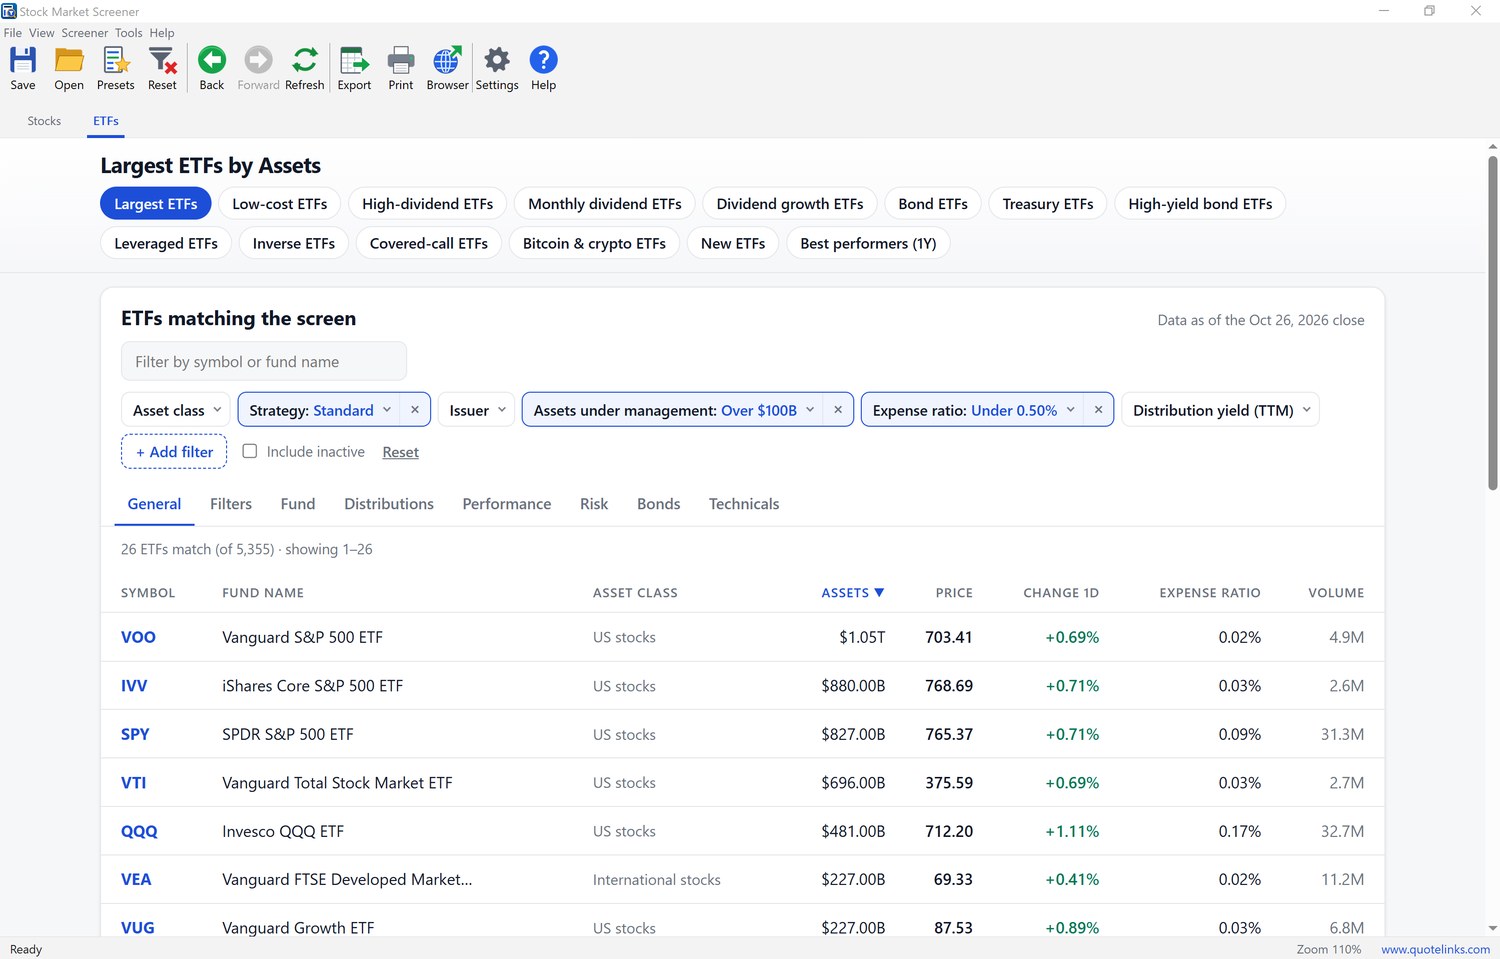Screen dimensions: 1500x959
Task: Select the Bitcoin & crypto ETFs preset
Action: tap(594, 243)
